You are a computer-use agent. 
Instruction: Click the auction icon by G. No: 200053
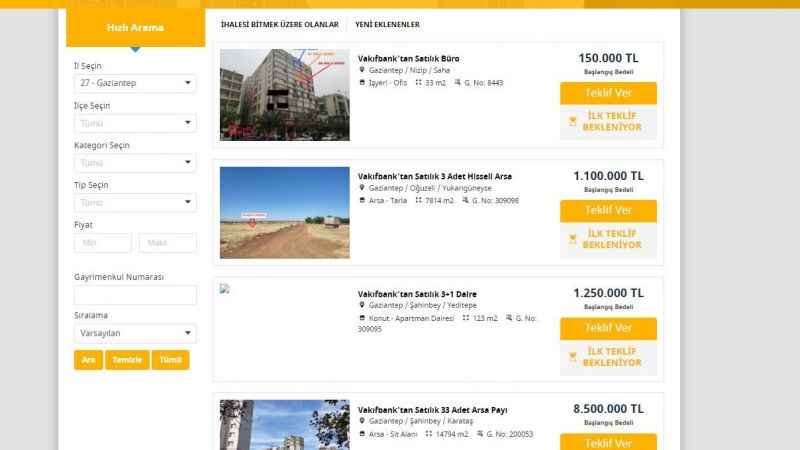pyautogui.click(x=480, y=433)
